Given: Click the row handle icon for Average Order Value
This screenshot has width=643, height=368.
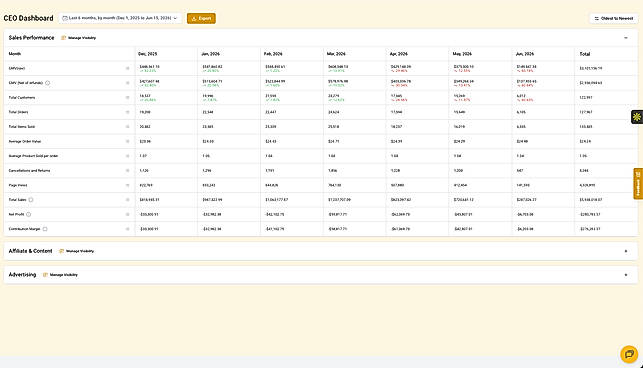Looking at the screenshot, I should pos(128,142).
